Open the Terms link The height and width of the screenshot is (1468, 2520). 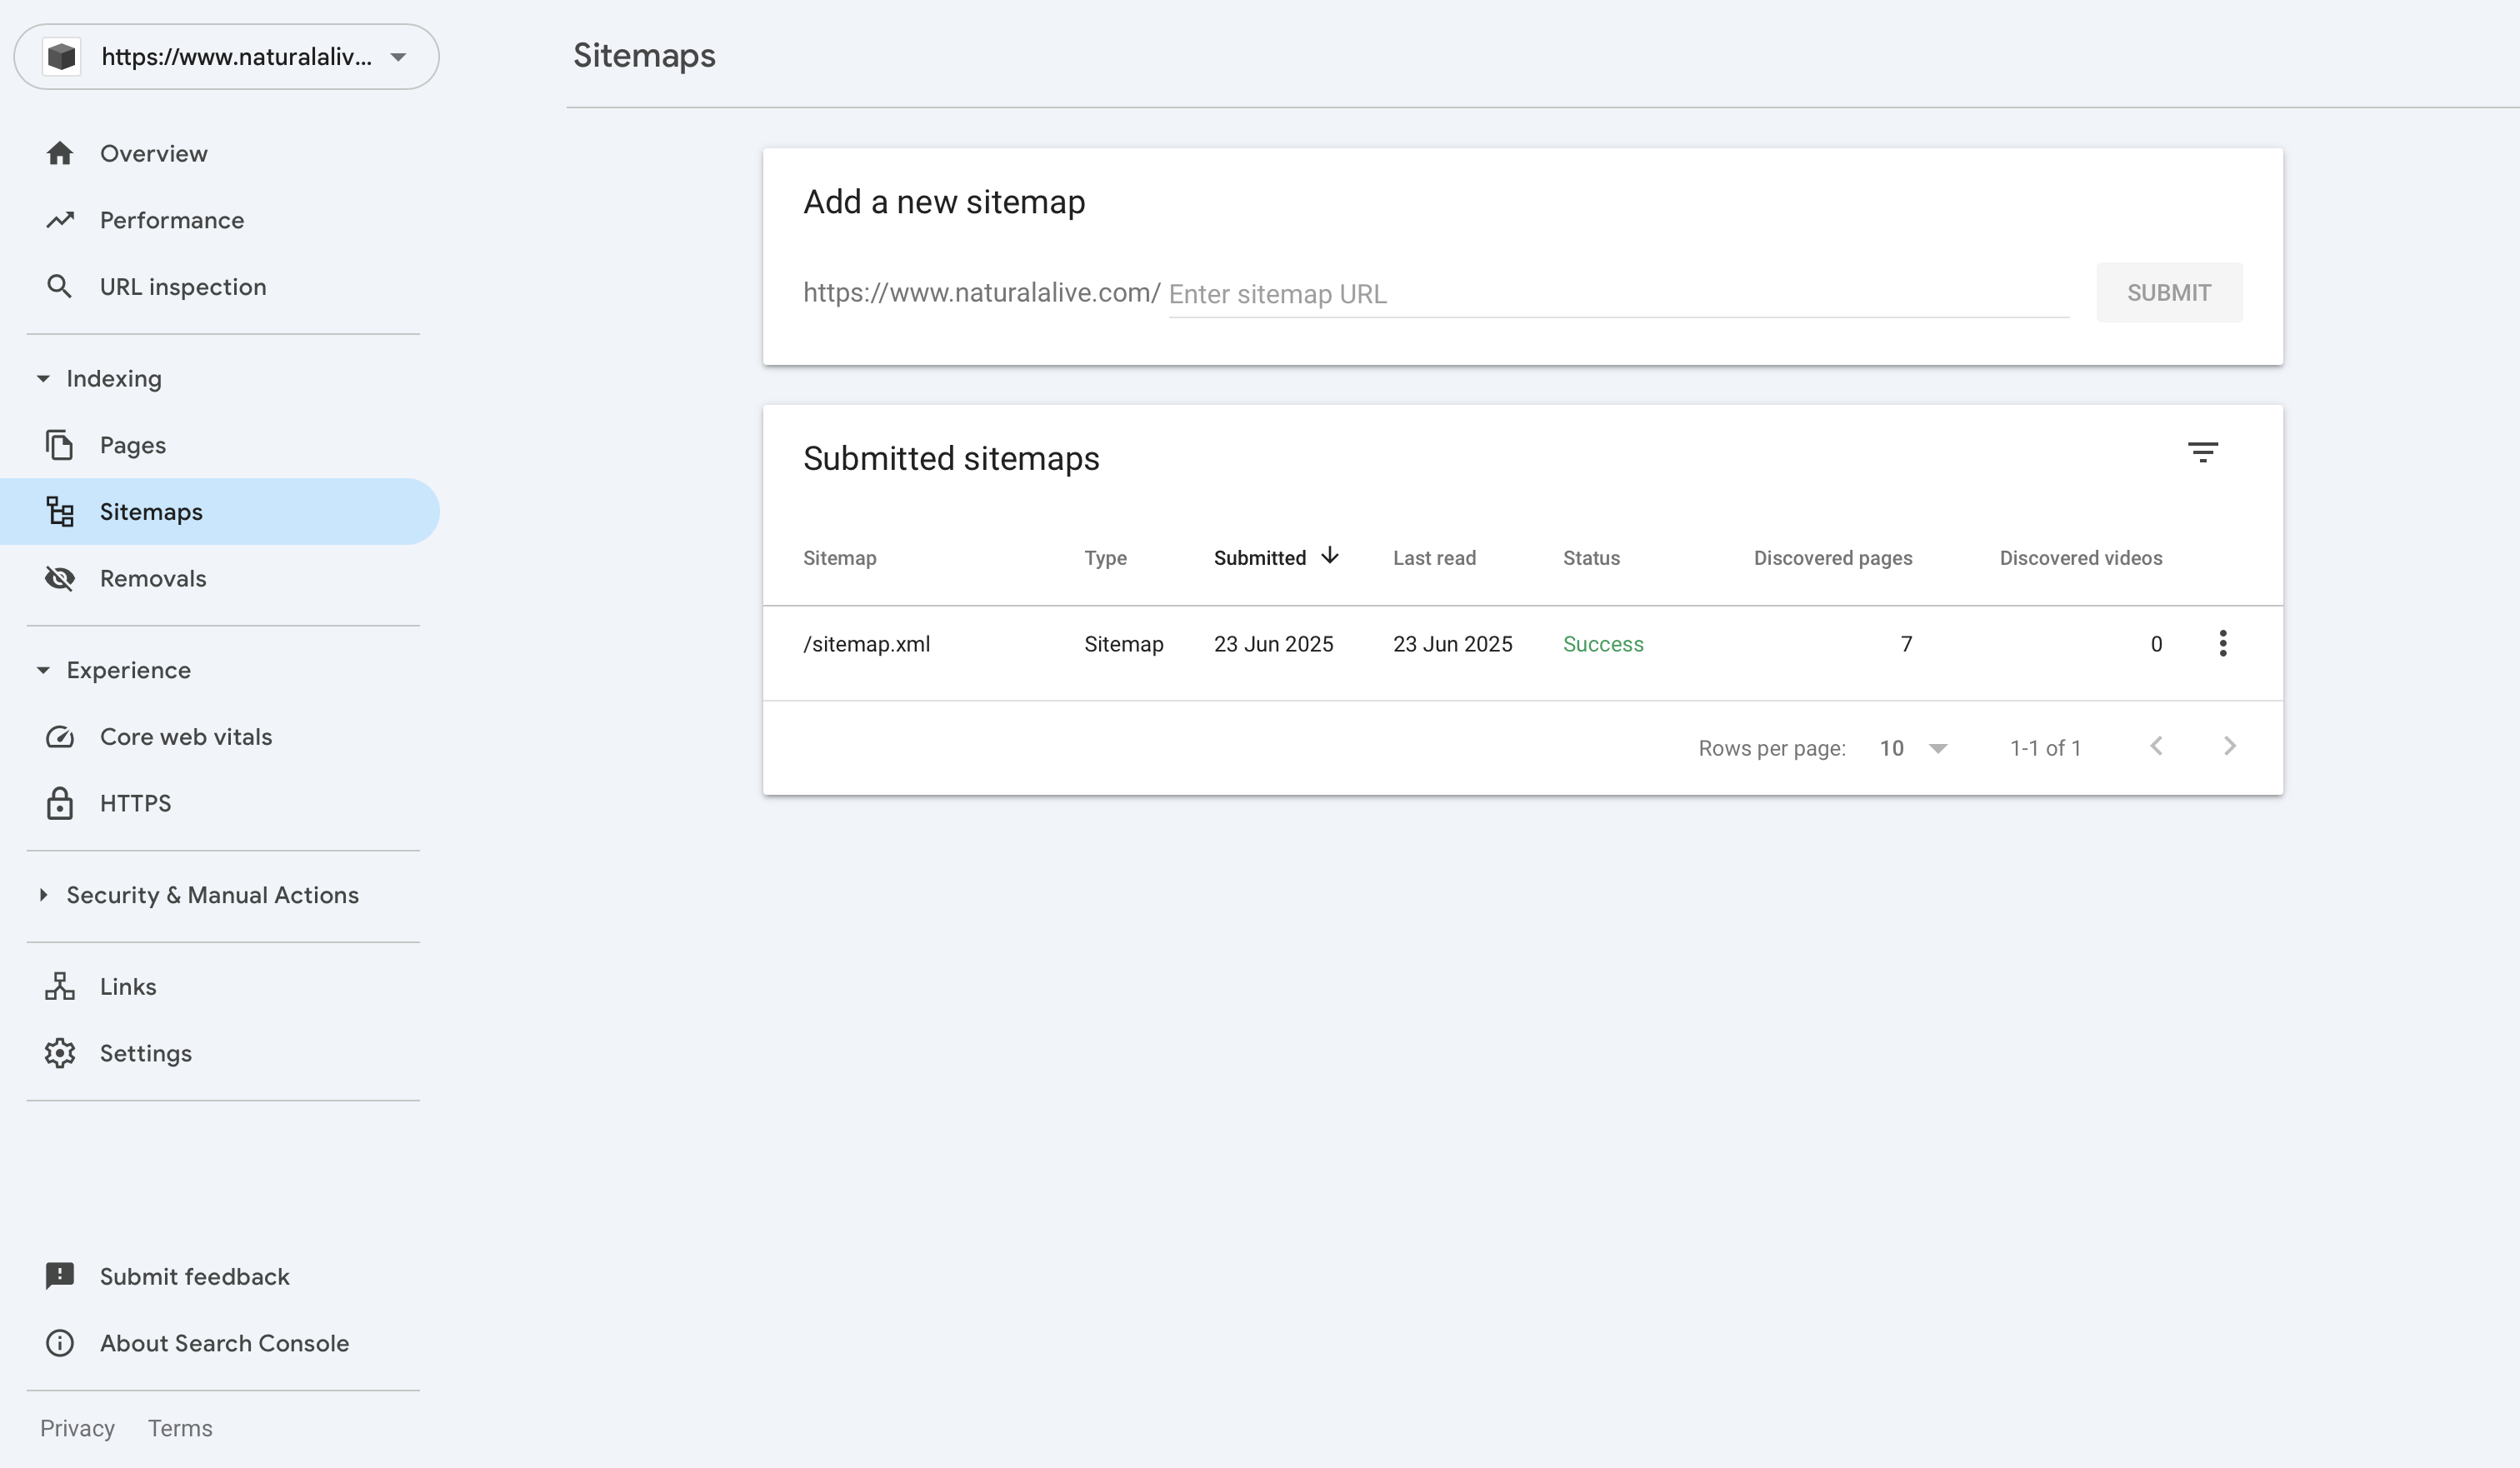(180, 1428)
